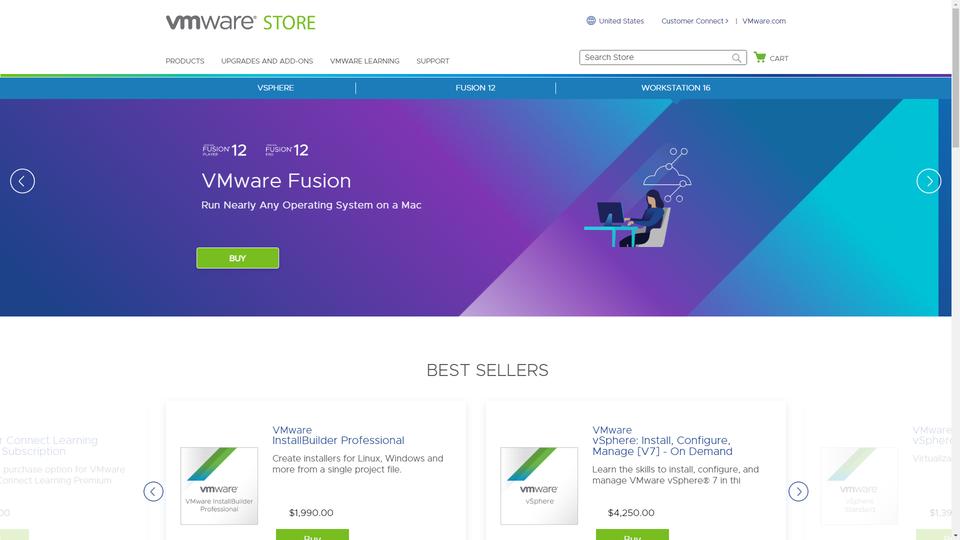Buy vSphere Install Configure Manage course
Screen dimensions: 960x540
pyautogui.click(x=632, y=534)
